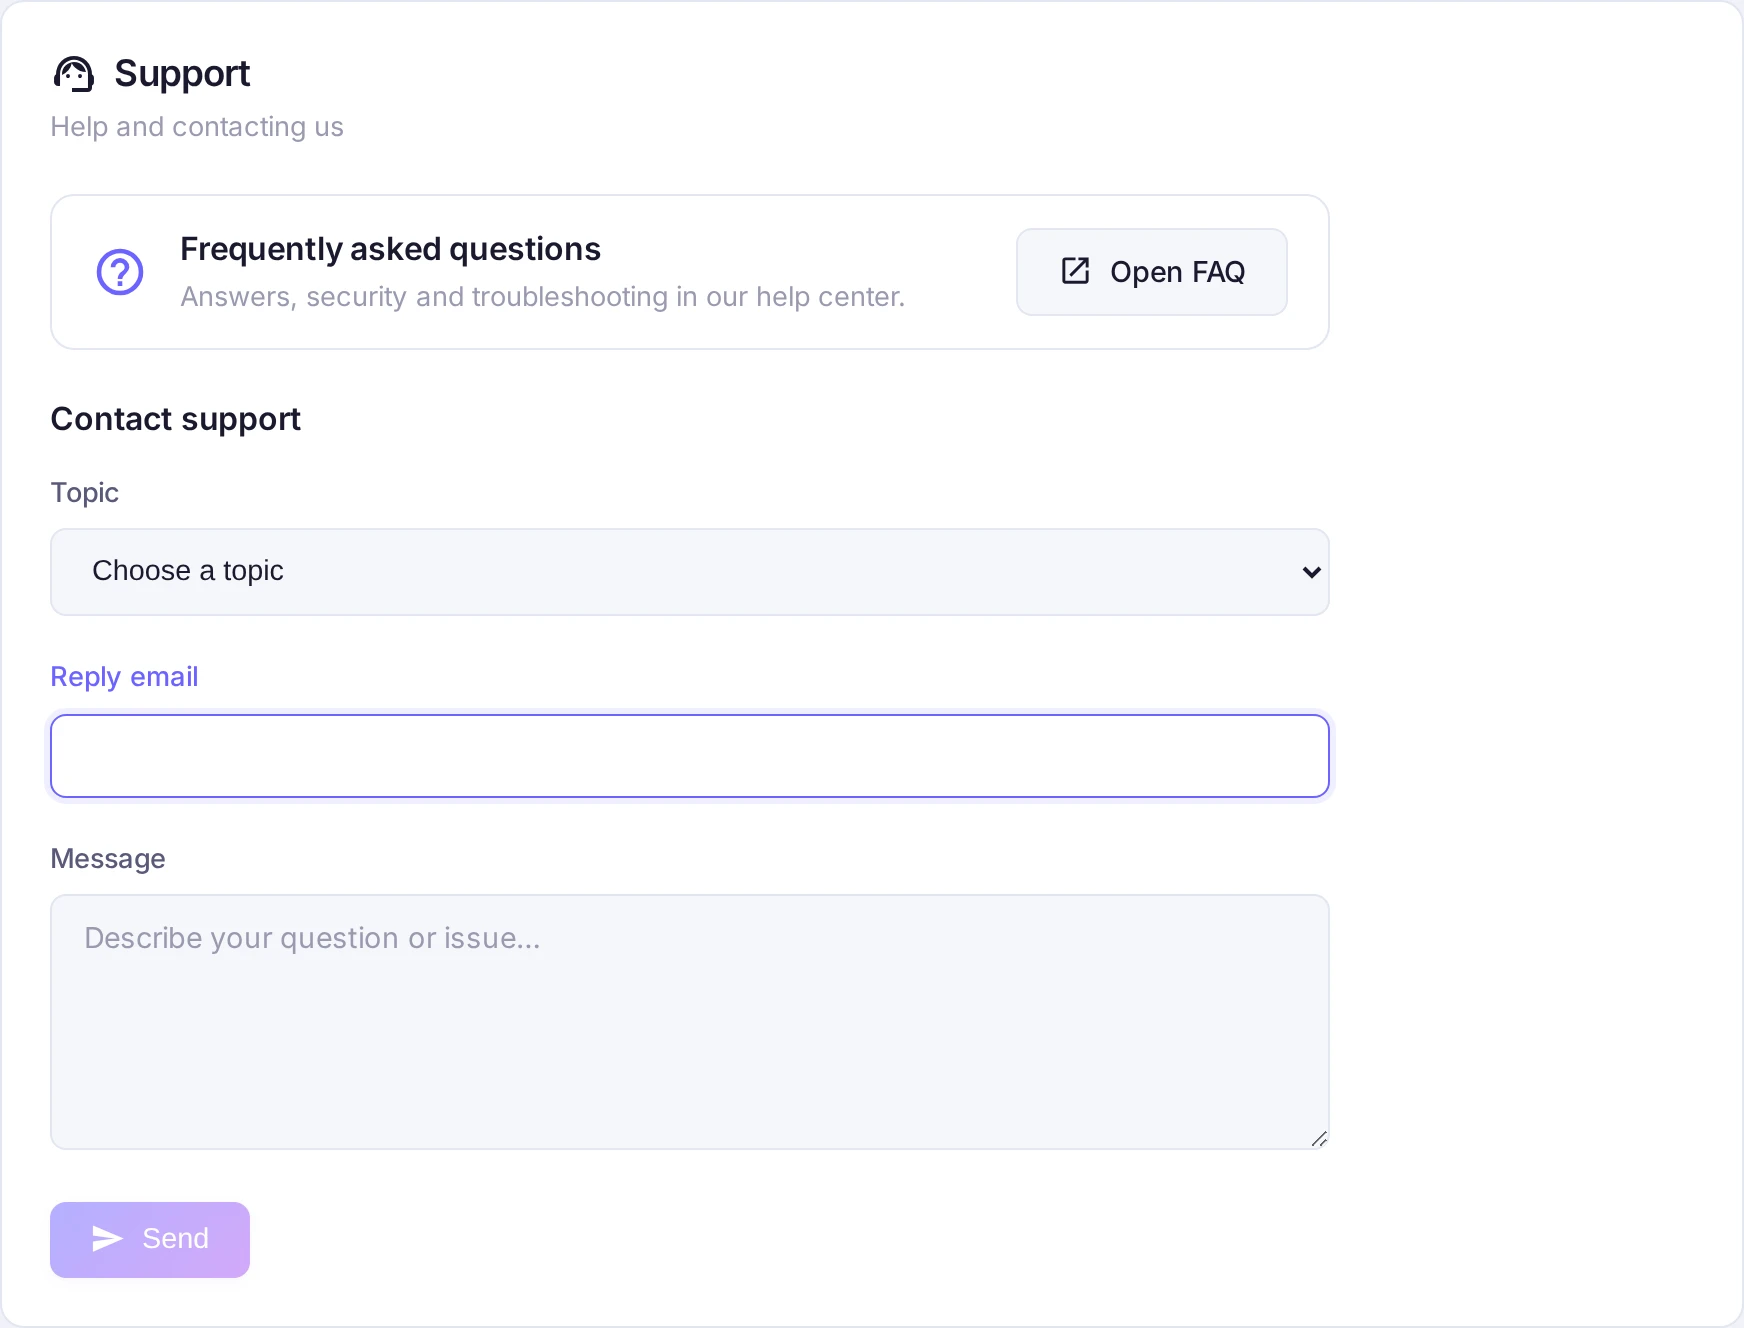
Task: Click the FAQ description about help center
Action: tap(543, 297)
